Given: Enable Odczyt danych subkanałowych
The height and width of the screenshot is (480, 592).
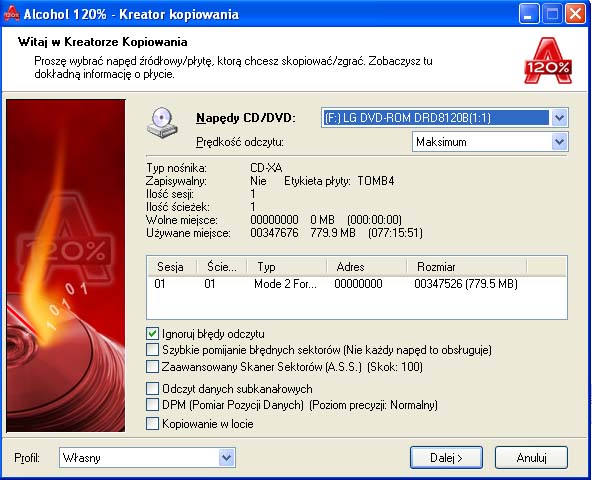Looking at the screenshot, I should 152,388.
